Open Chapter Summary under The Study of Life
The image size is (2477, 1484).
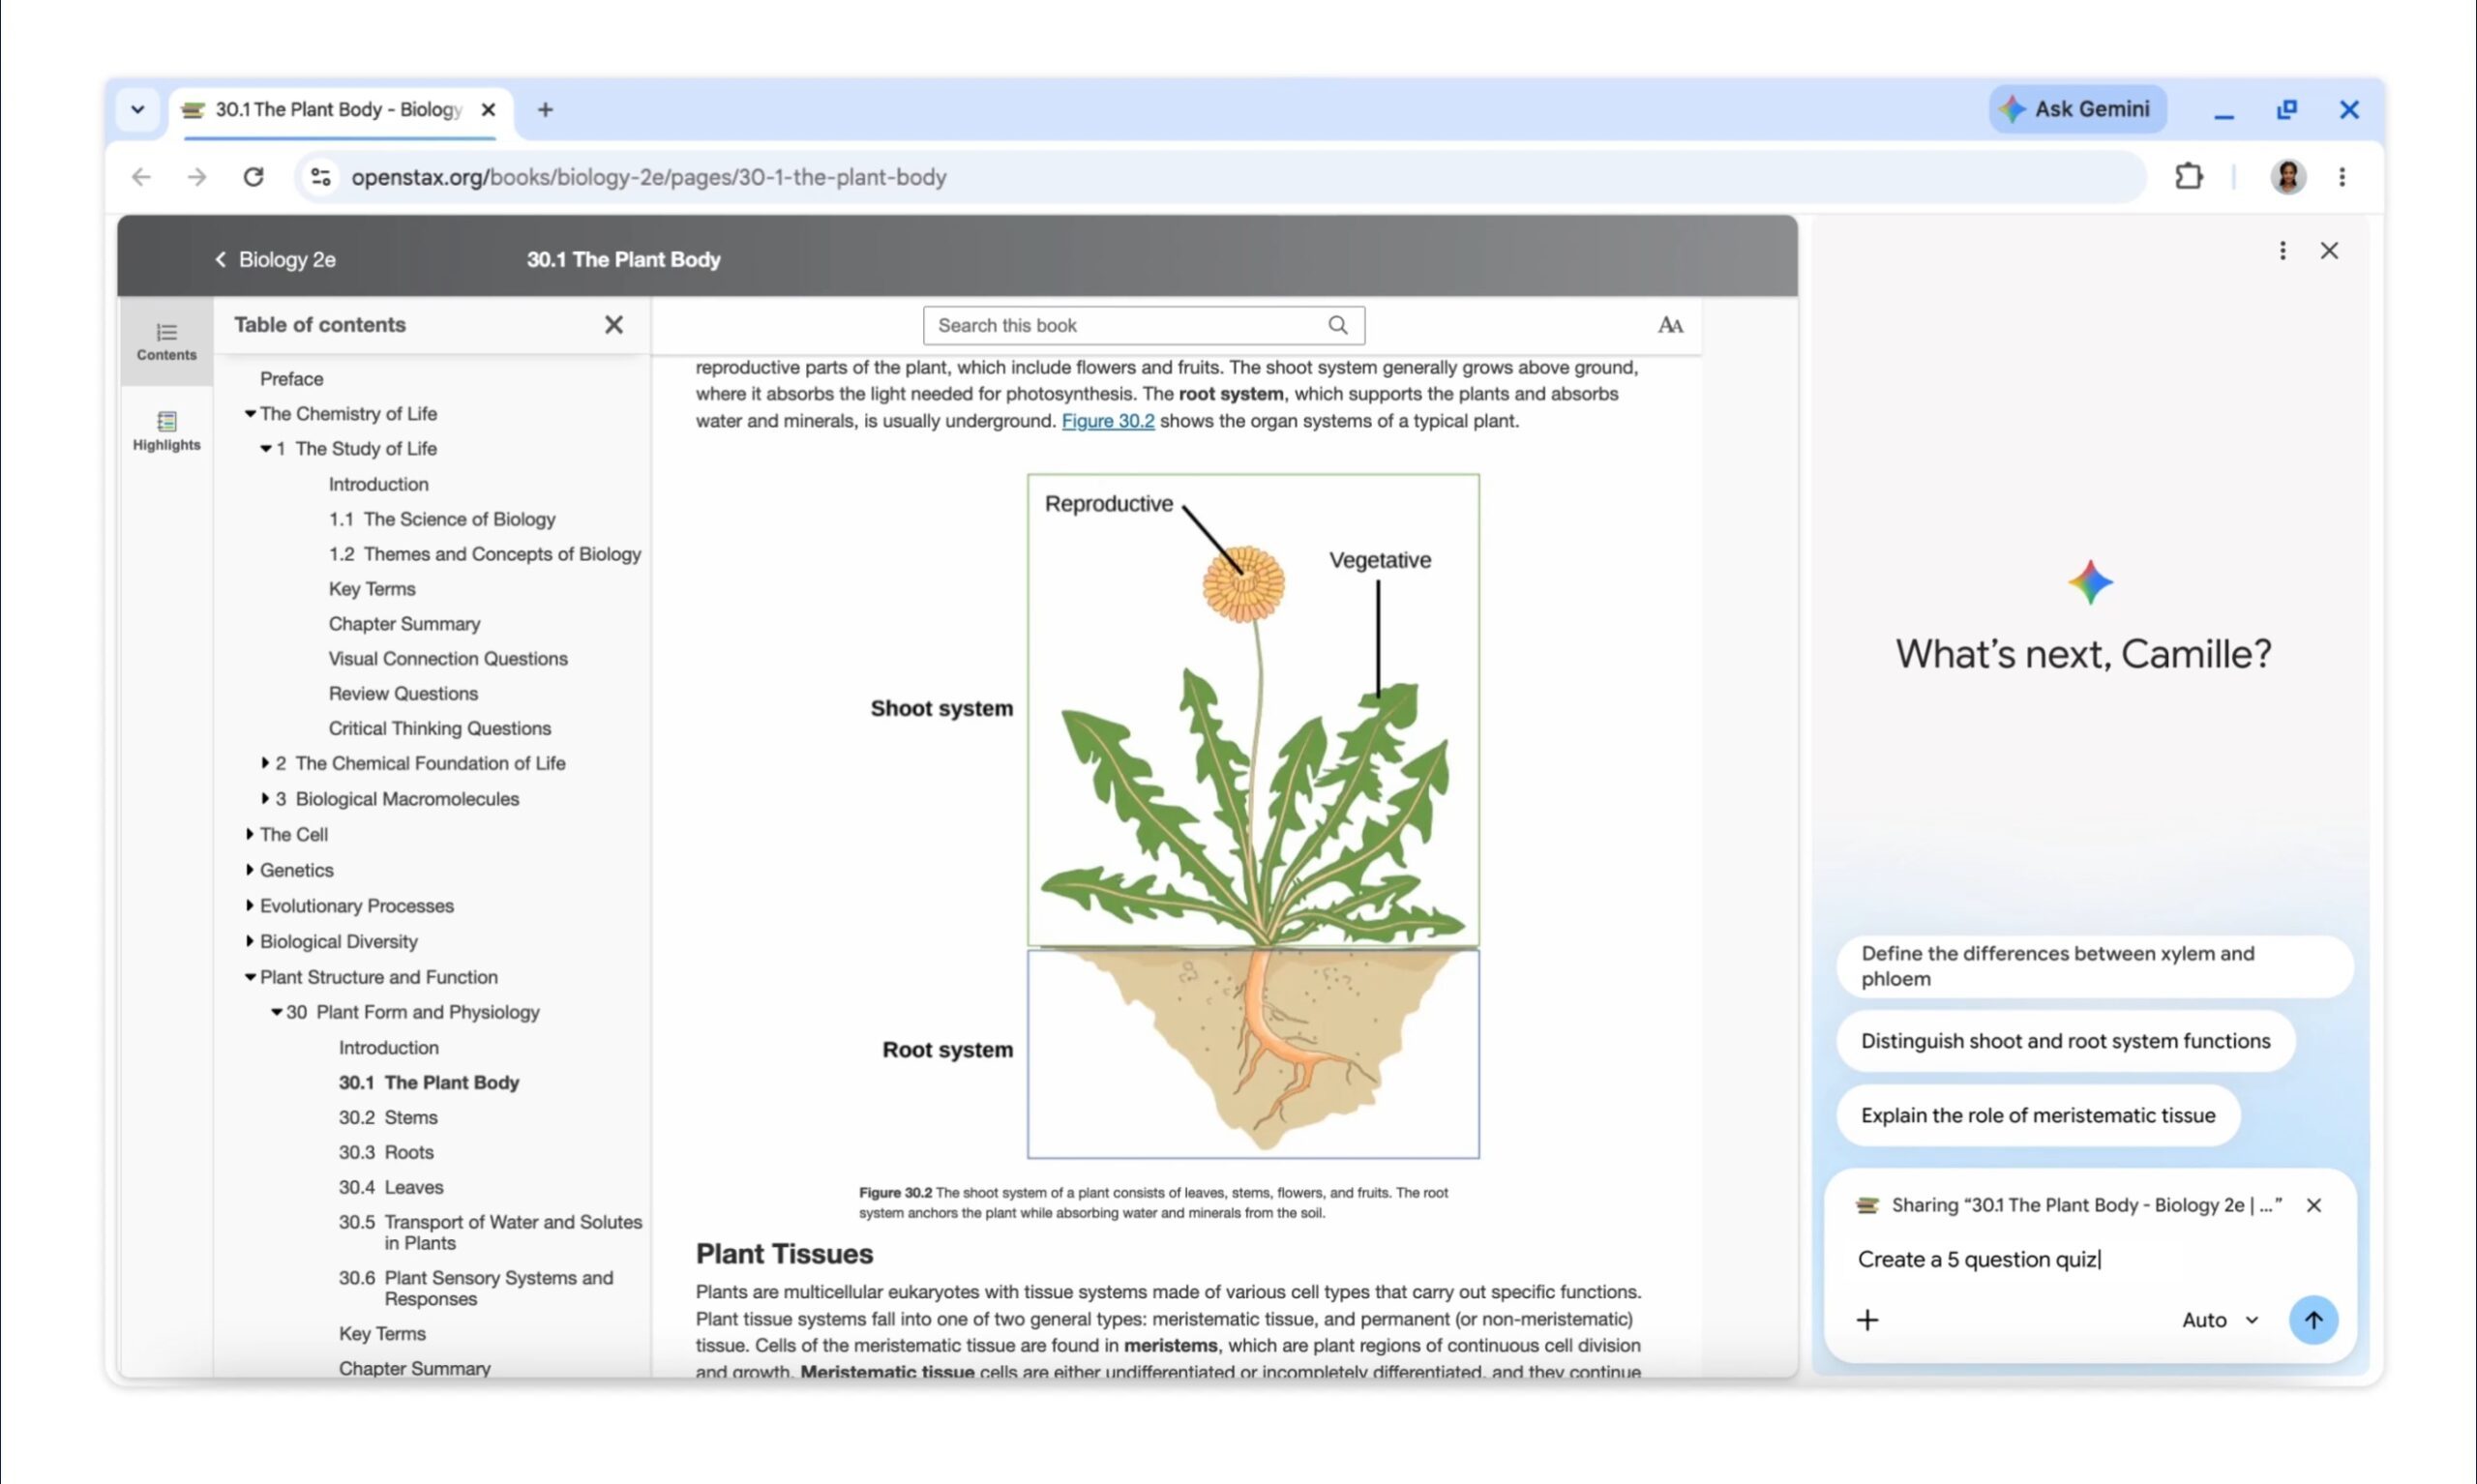pyautogui.click(x=404, y=623)
